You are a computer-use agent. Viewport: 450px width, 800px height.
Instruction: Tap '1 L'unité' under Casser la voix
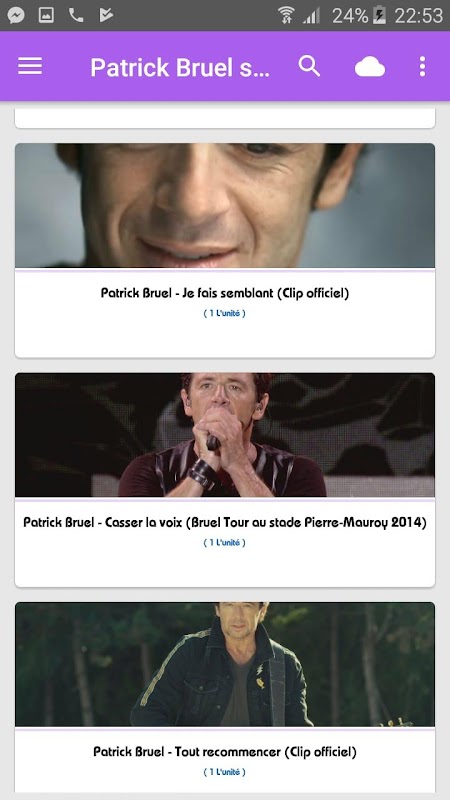click(x=225, y=543)
